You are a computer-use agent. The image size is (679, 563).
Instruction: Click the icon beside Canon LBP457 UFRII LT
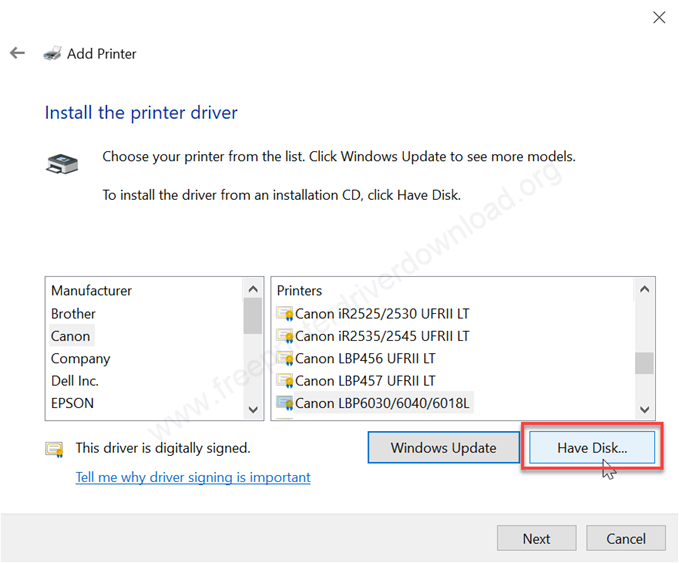[285, 381]
